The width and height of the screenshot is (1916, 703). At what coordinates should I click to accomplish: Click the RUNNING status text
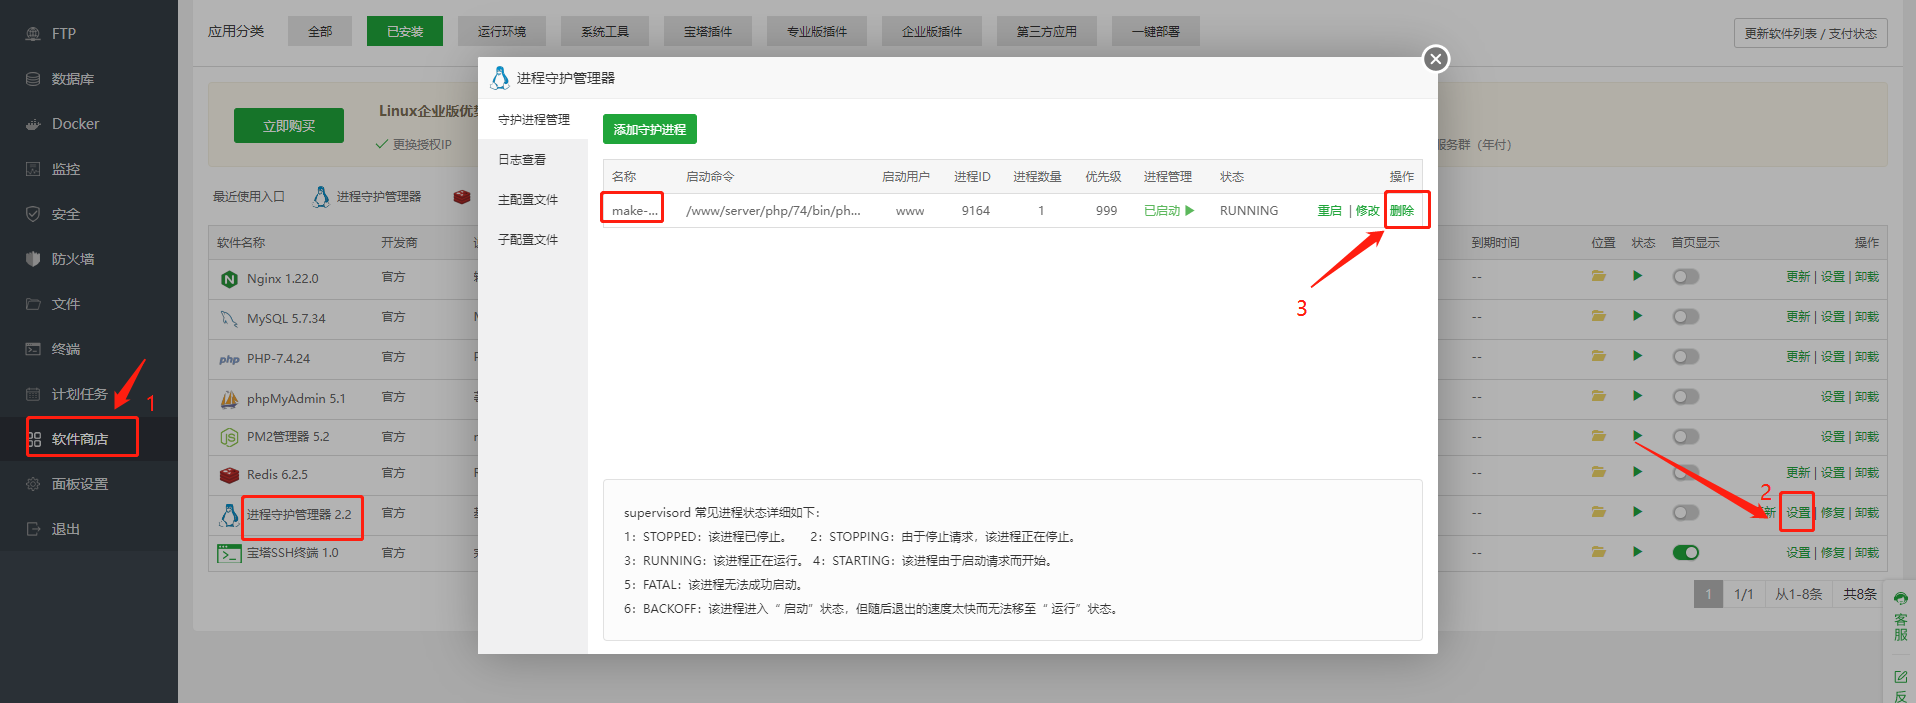[1249, 211]
